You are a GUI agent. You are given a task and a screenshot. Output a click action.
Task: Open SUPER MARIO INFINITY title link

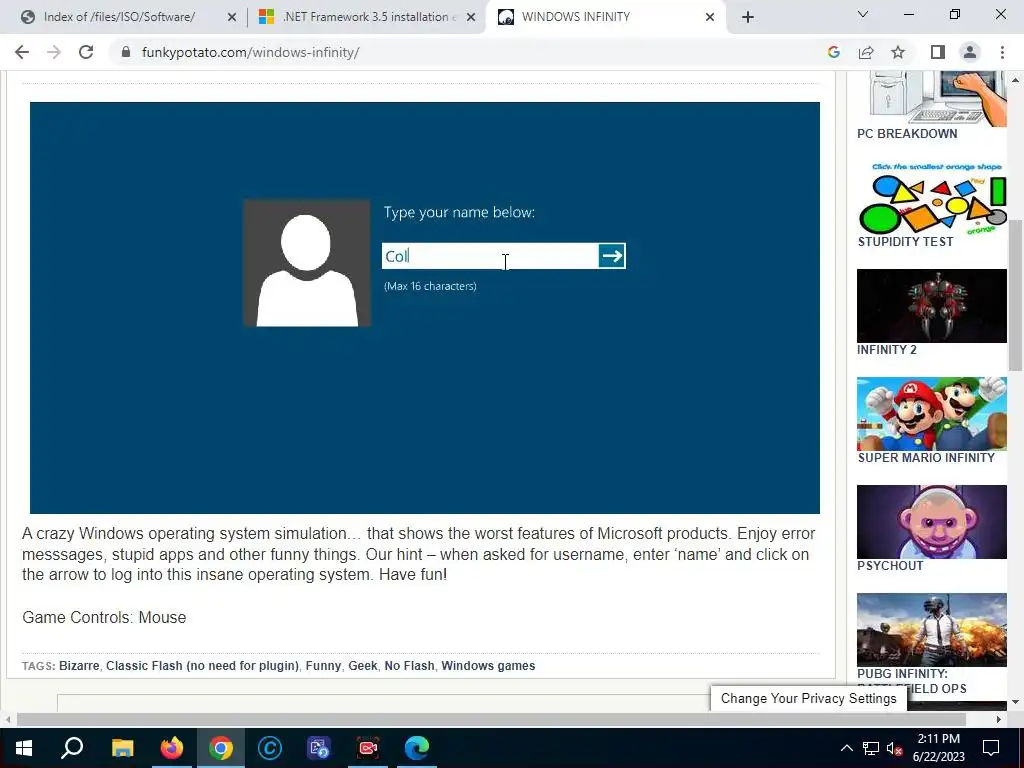(926, 458)
